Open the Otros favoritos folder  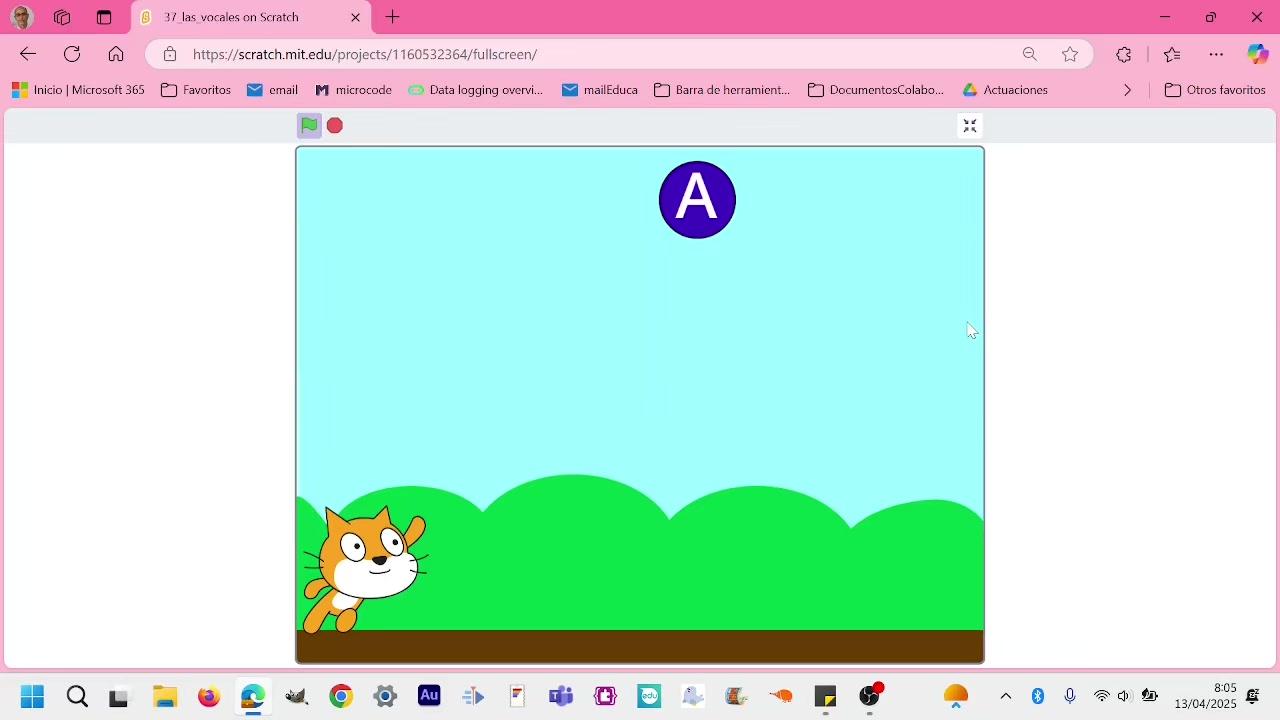(1216, 90)
